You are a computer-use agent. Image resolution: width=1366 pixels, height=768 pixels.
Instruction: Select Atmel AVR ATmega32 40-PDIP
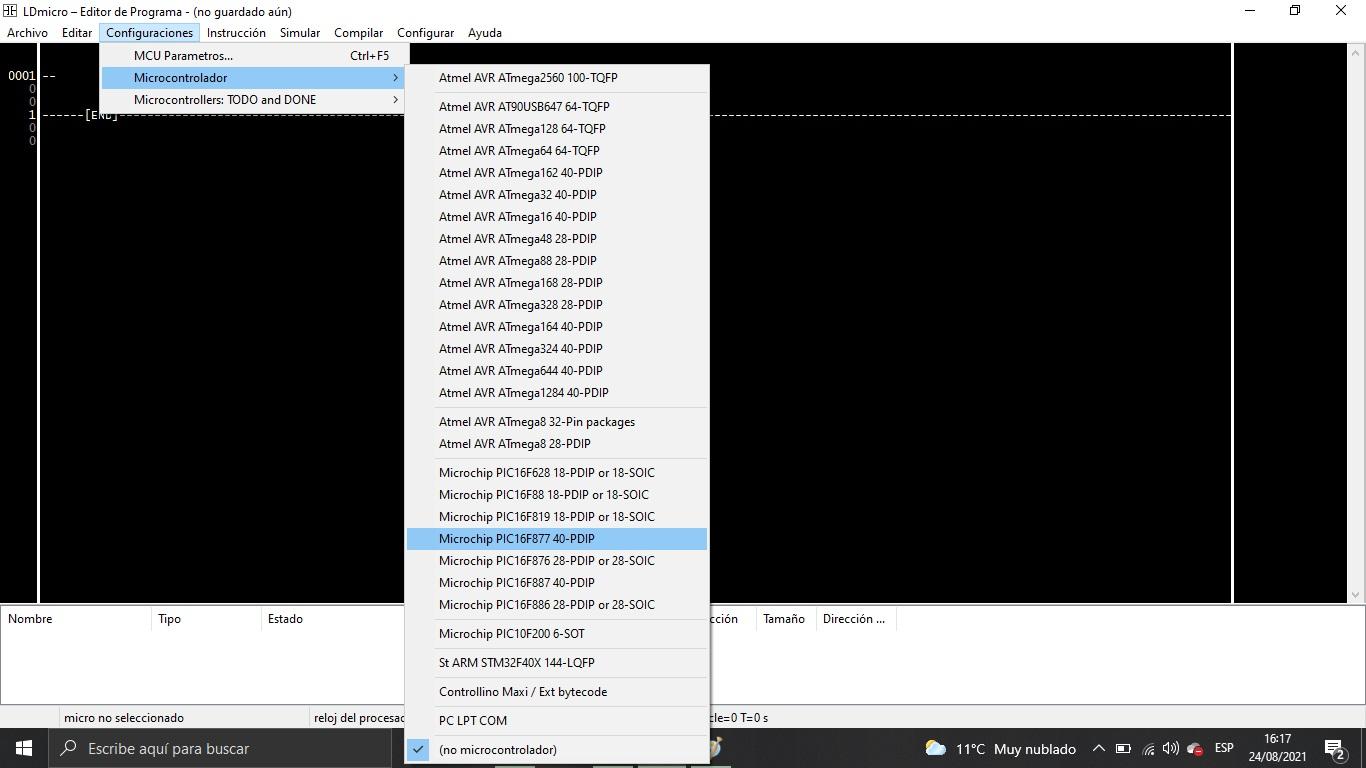557,195
